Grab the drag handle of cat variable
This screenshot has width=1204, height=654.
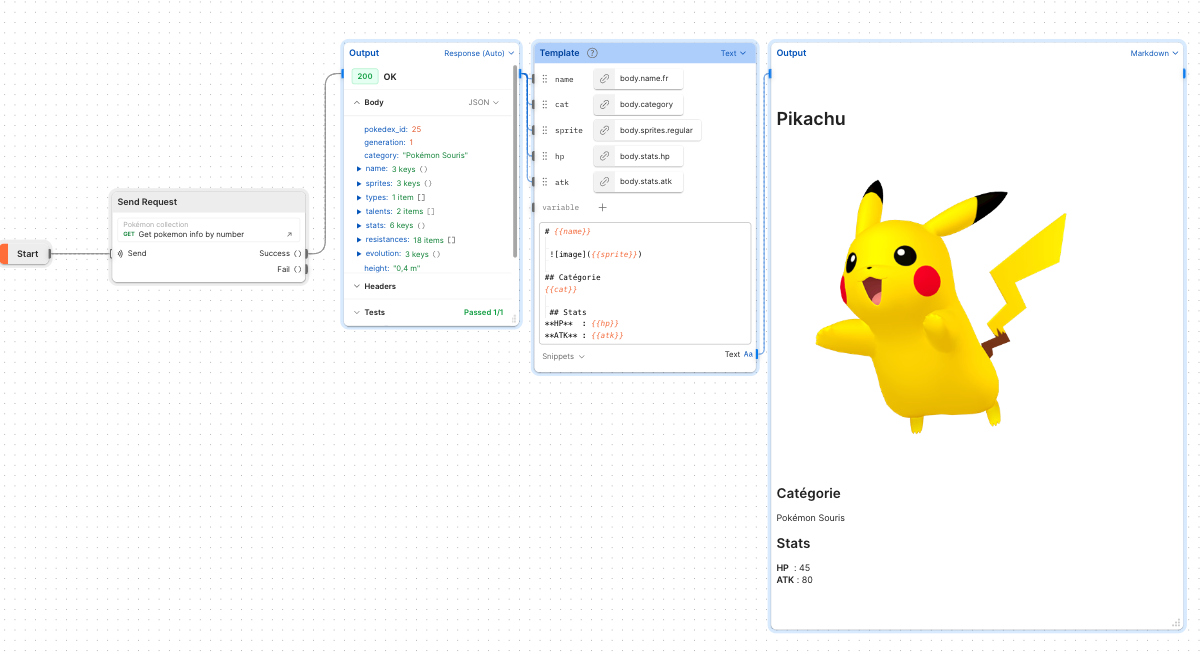(545, 104)
